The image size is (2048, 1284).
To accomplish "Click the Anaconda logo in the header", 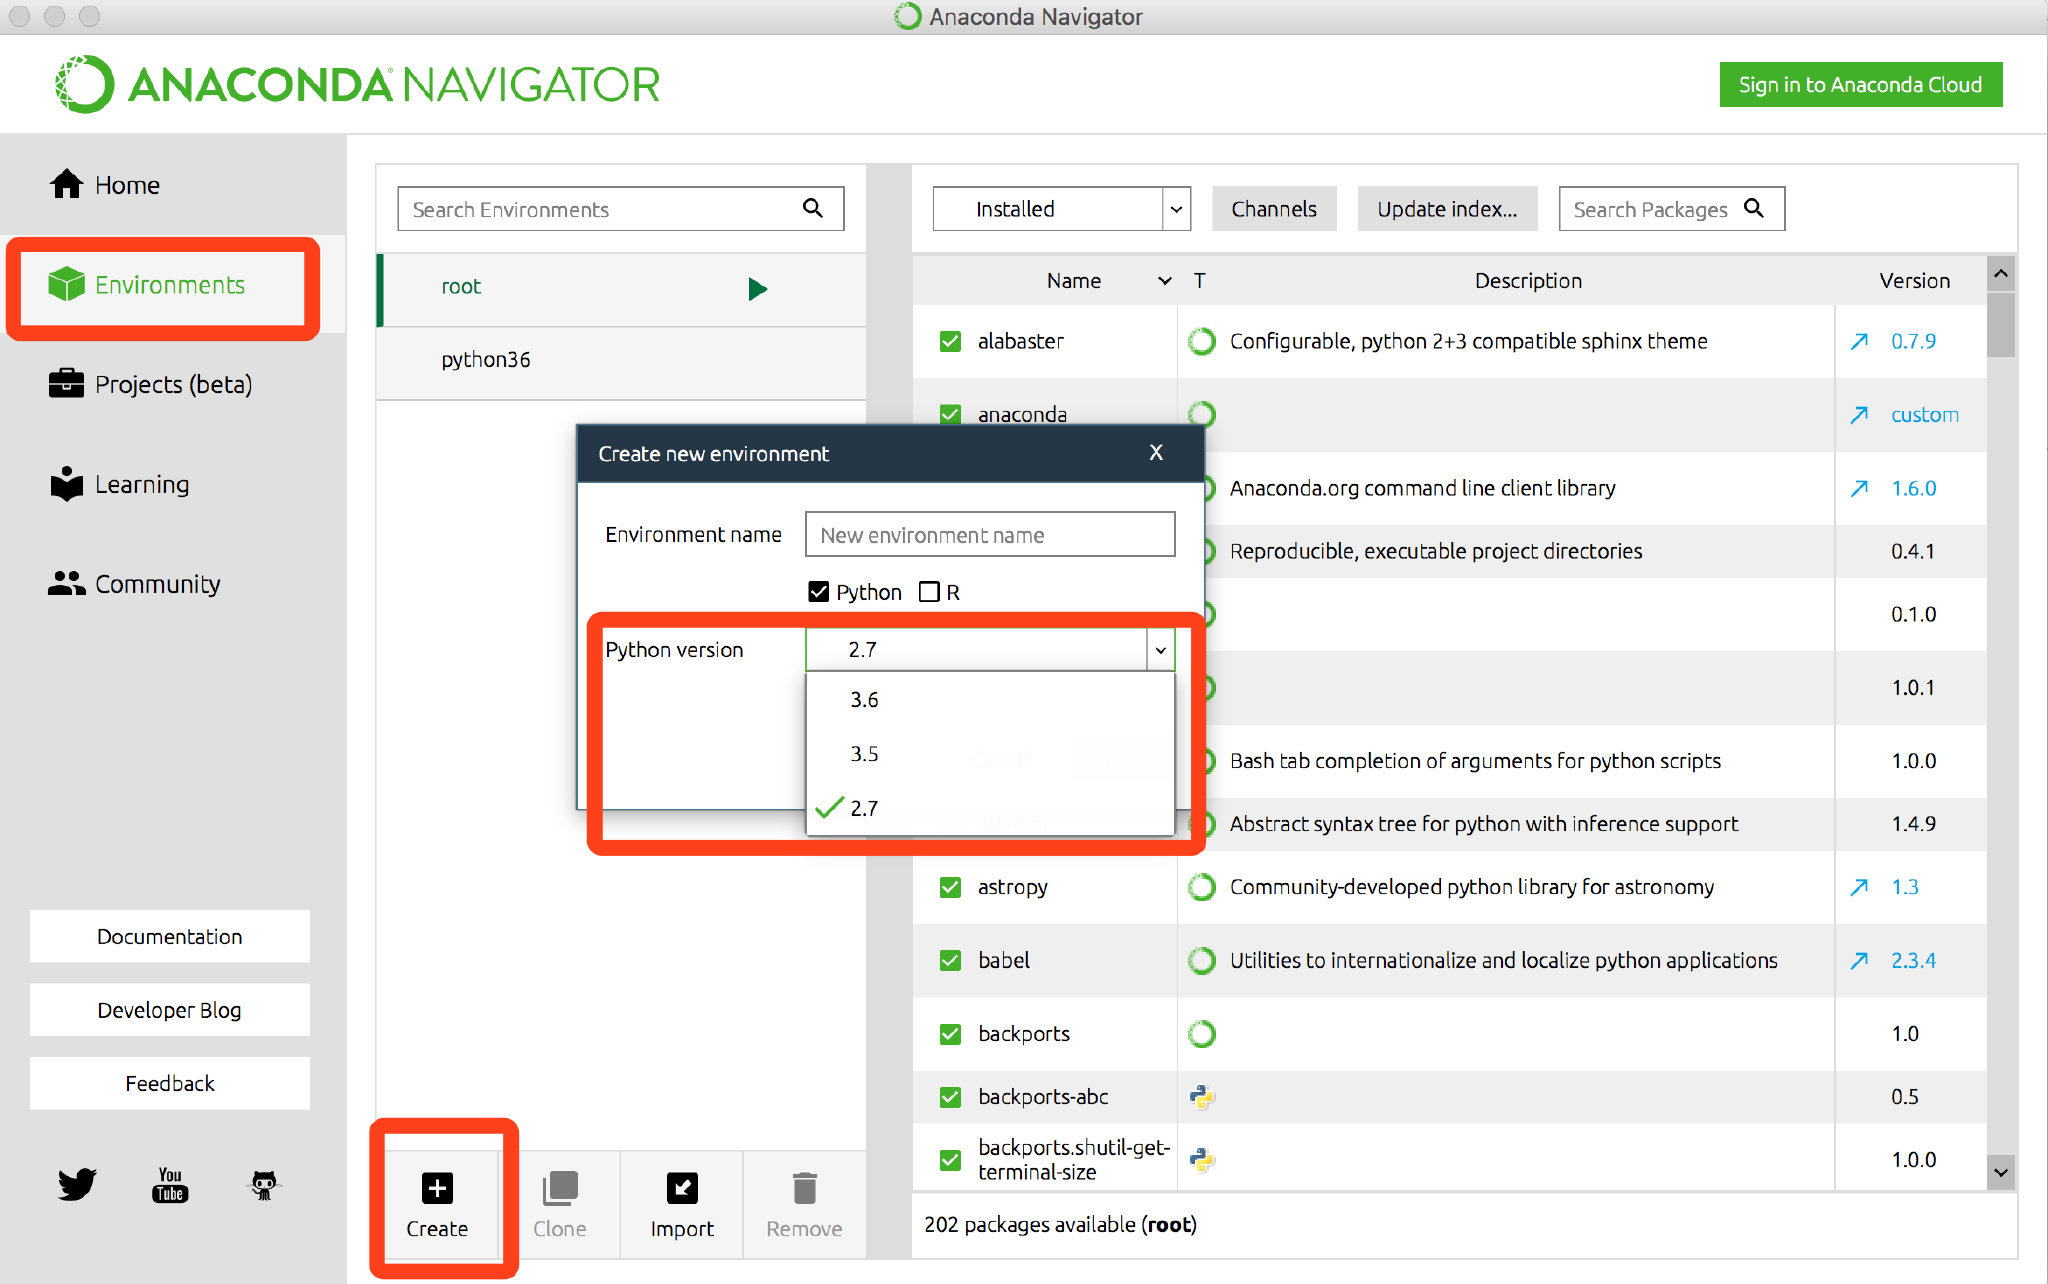I will coord(357,84).
